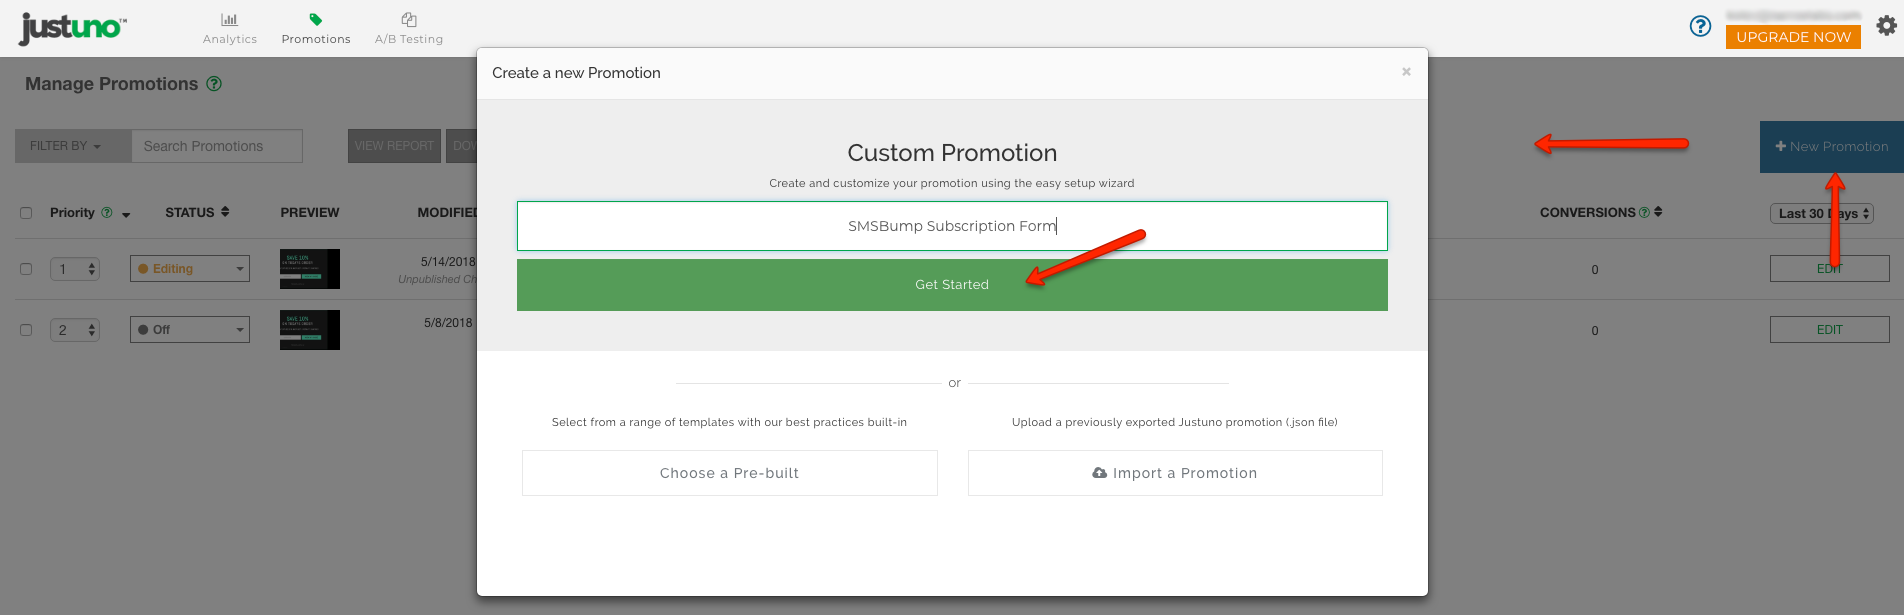Click the Manage Promotions heading

112,84
